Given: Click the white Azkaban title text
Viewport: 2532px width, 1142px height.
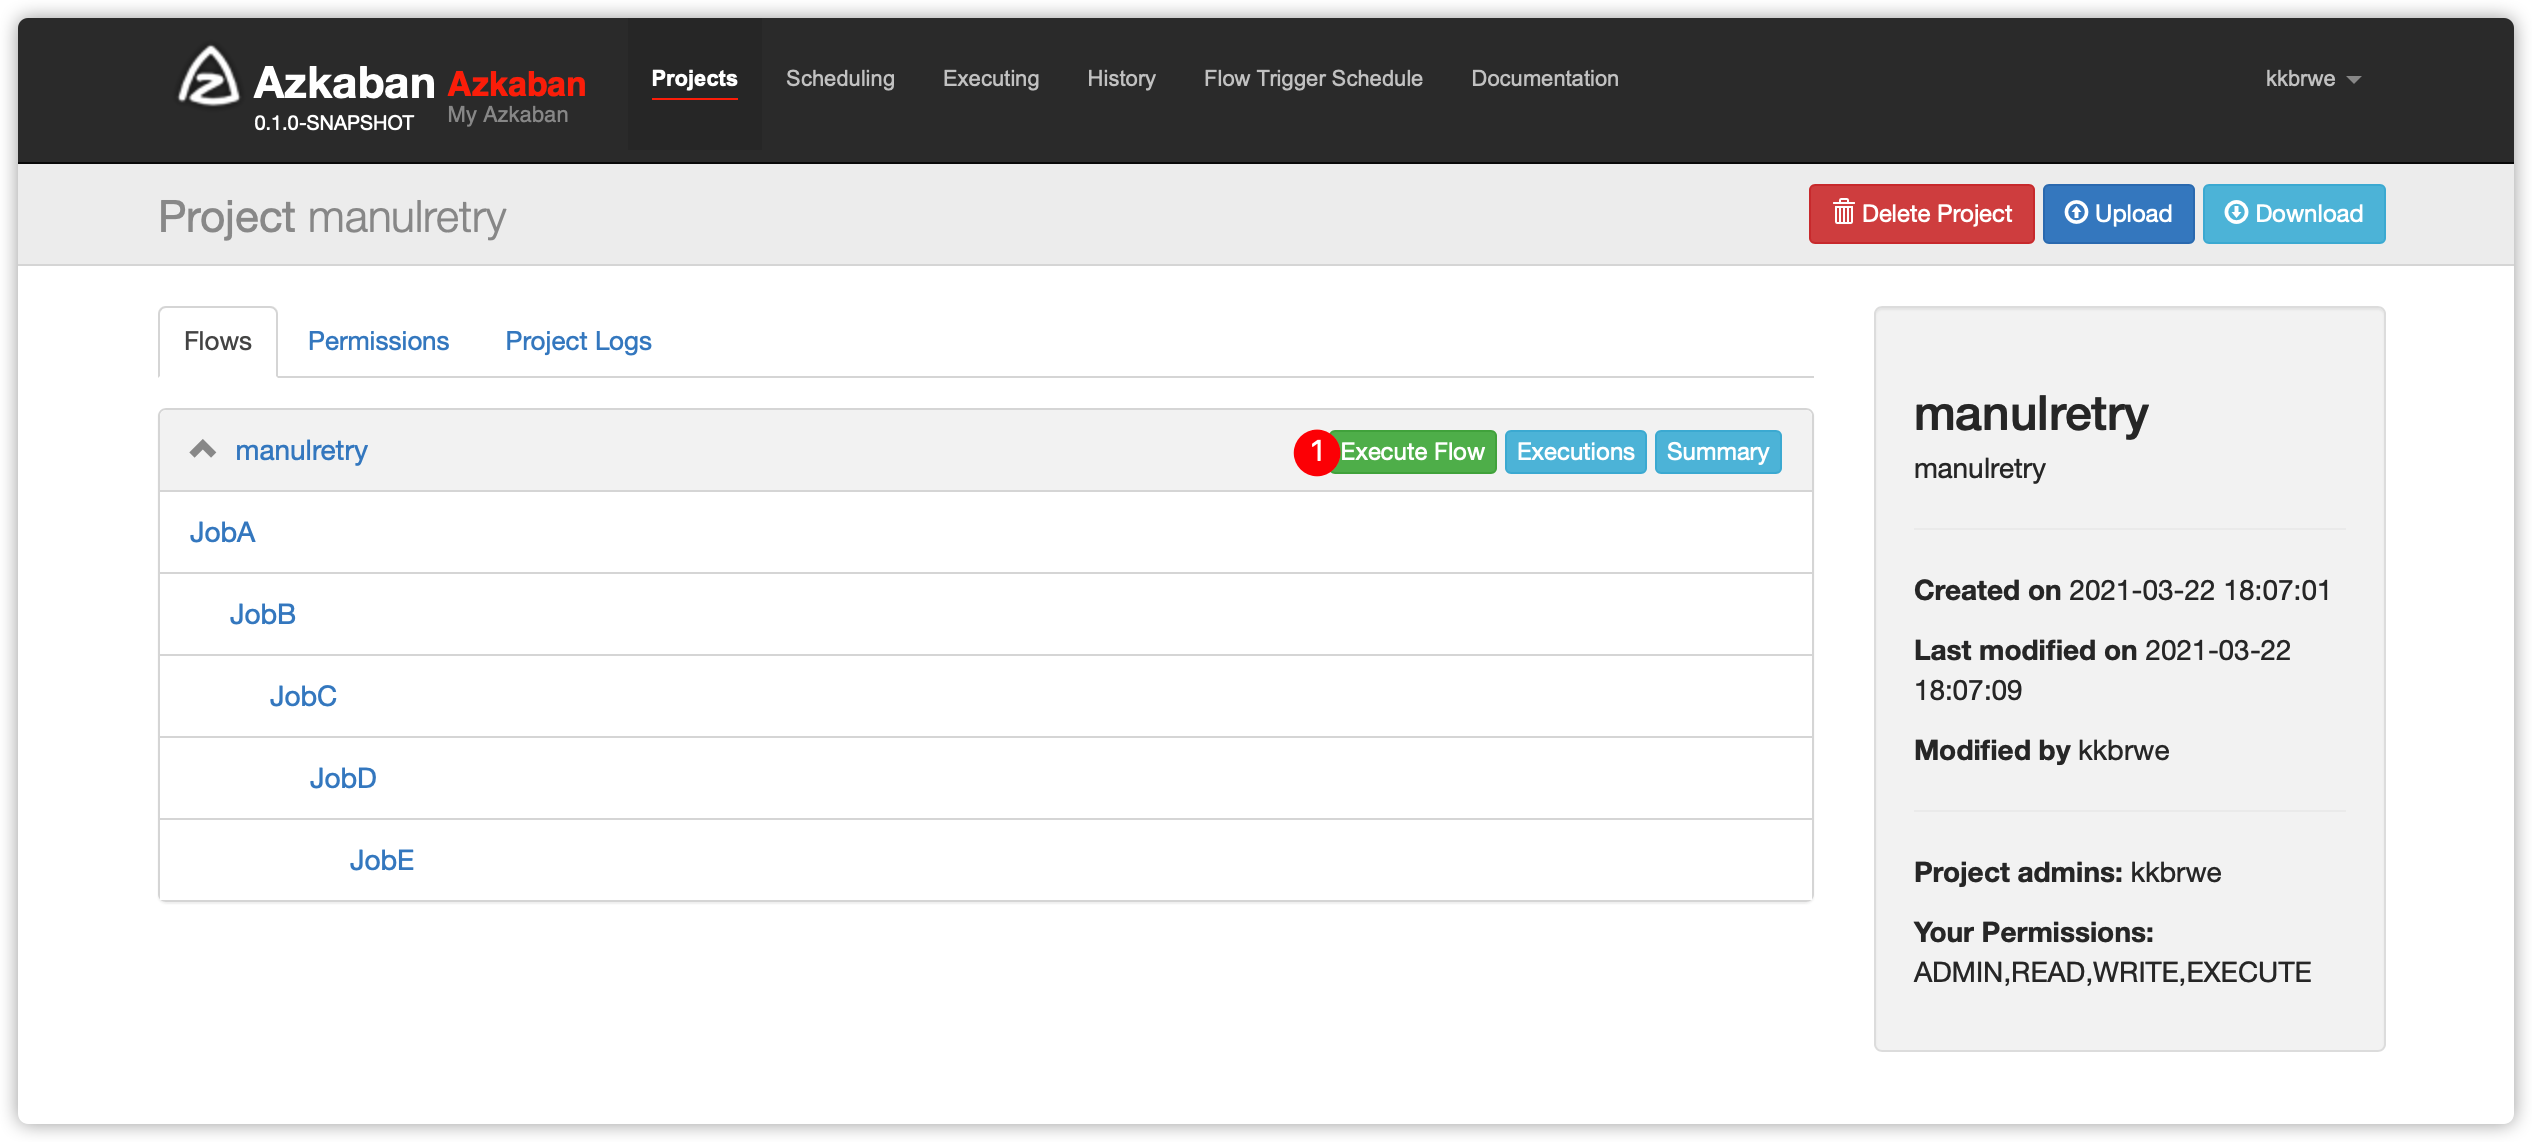Looking at the screenshot, I should coord(344,82).
